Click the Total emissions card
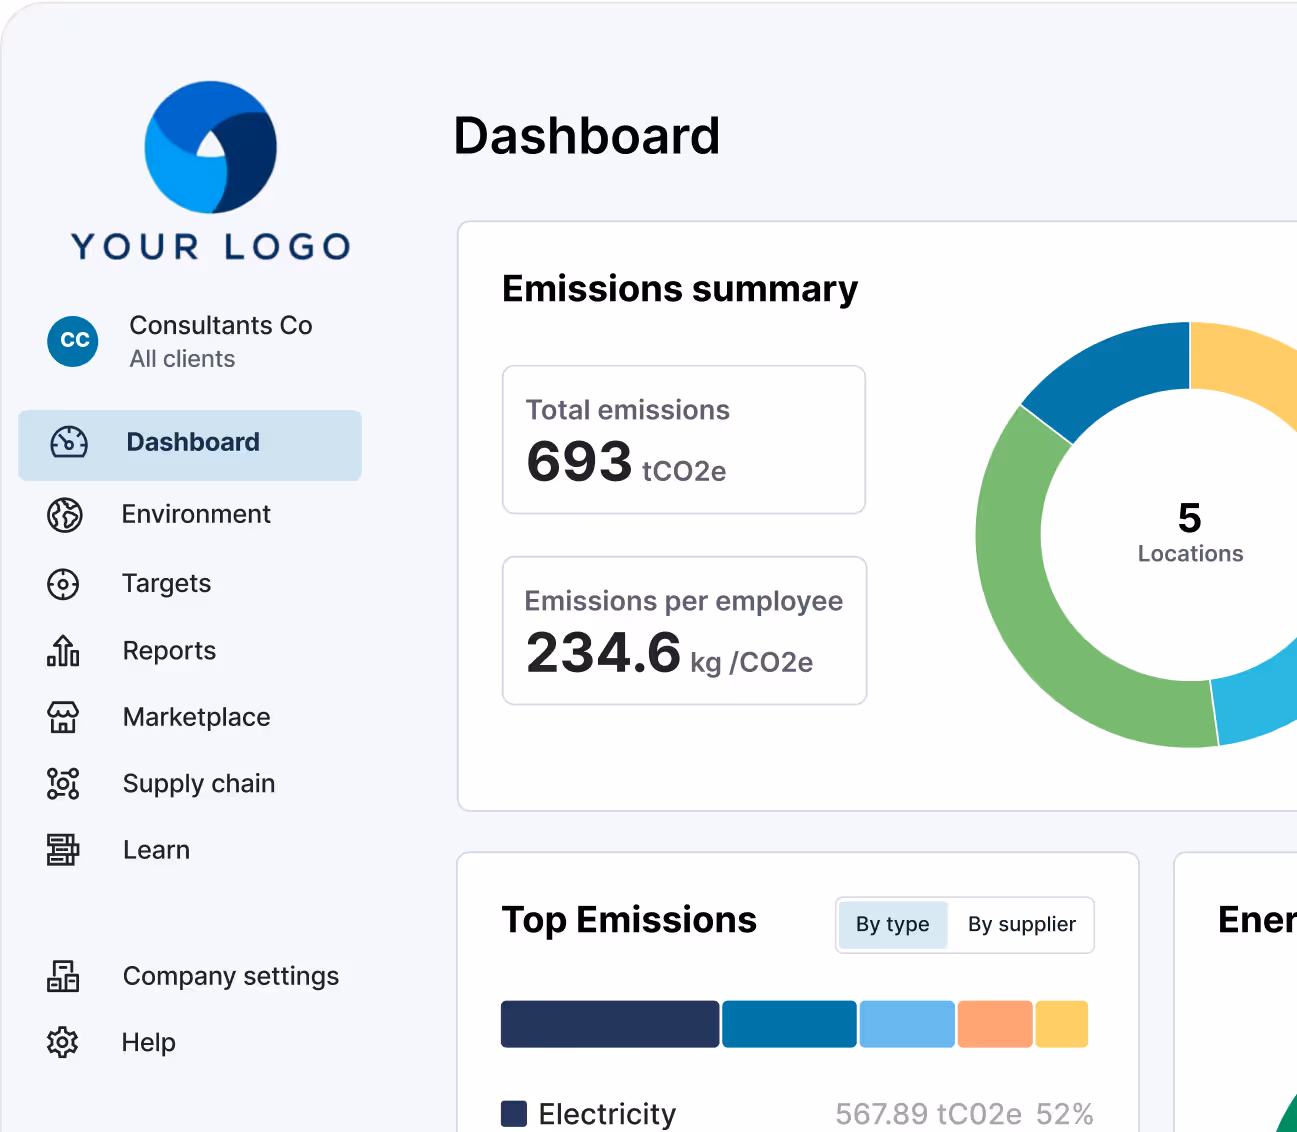Screen dimensions: 1297x1132 point(684,440)
